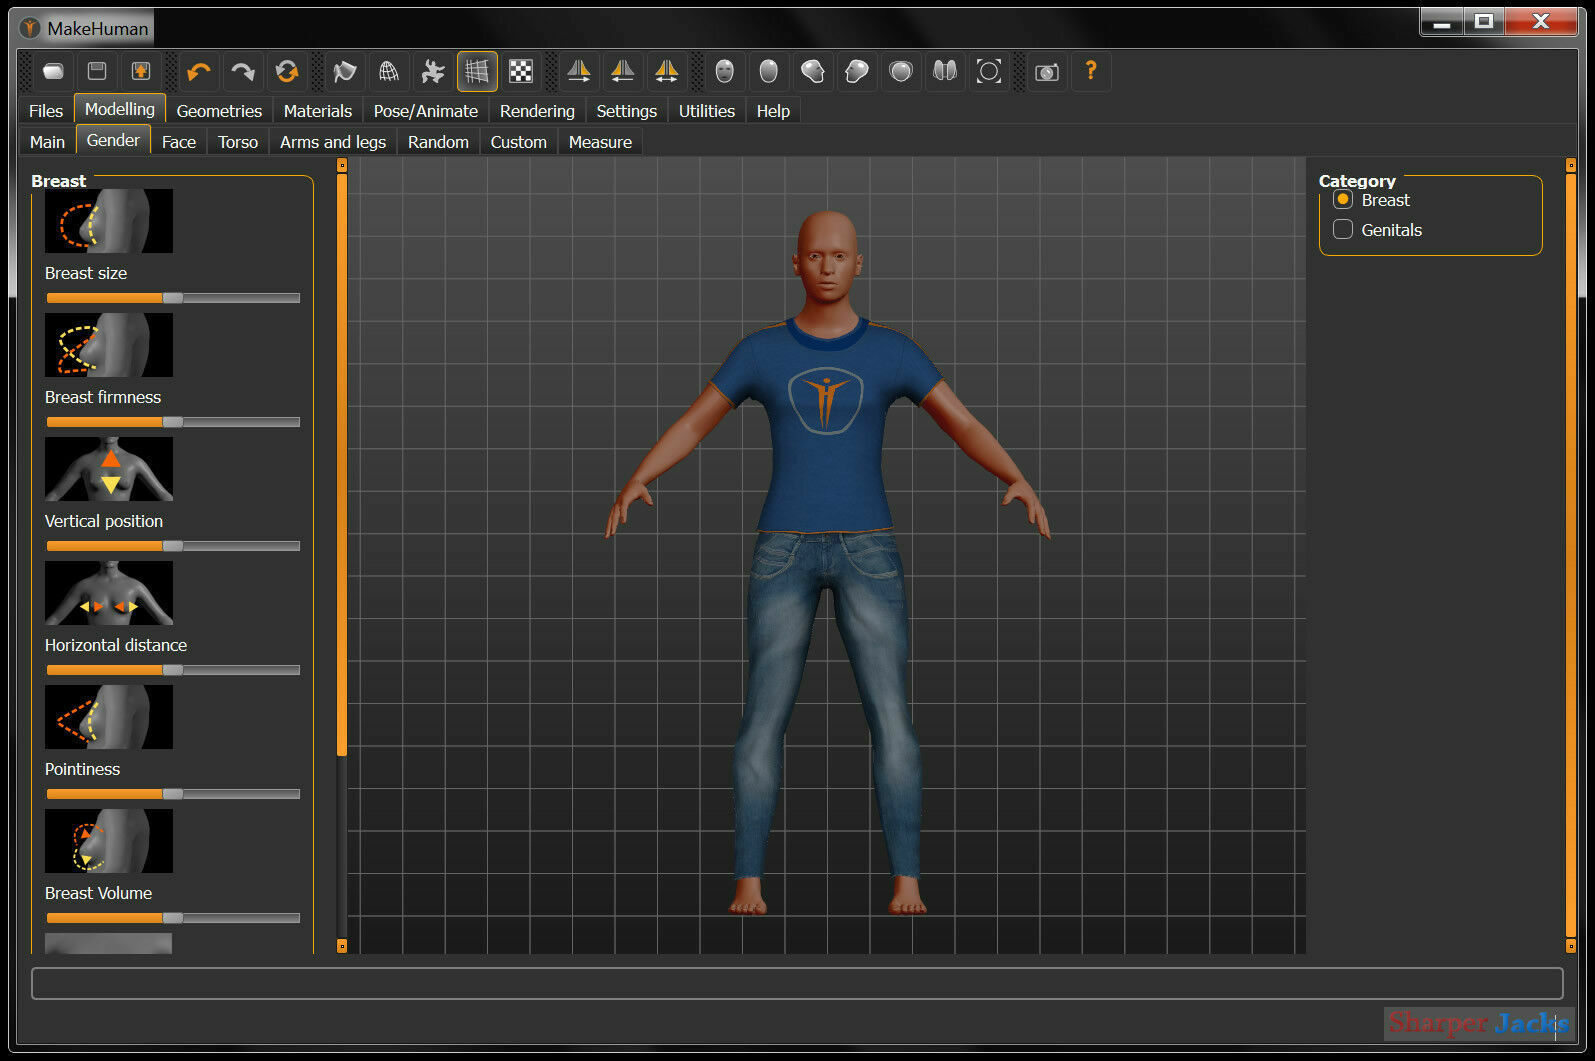This screenshot has width=1595, height=1061.
Task: Open the Utilities tab
Action: 707,111
